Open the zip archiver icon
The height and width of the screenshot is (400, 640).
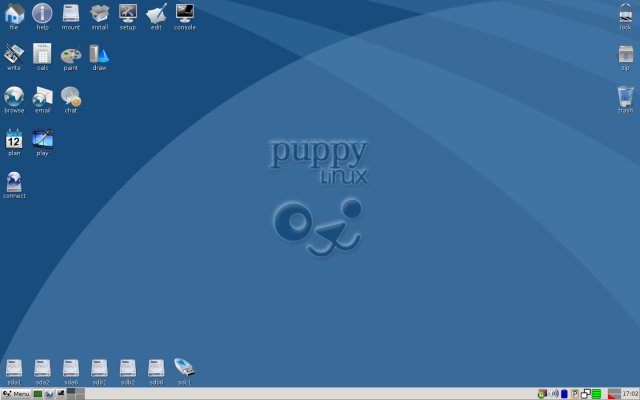click(625, 58)
